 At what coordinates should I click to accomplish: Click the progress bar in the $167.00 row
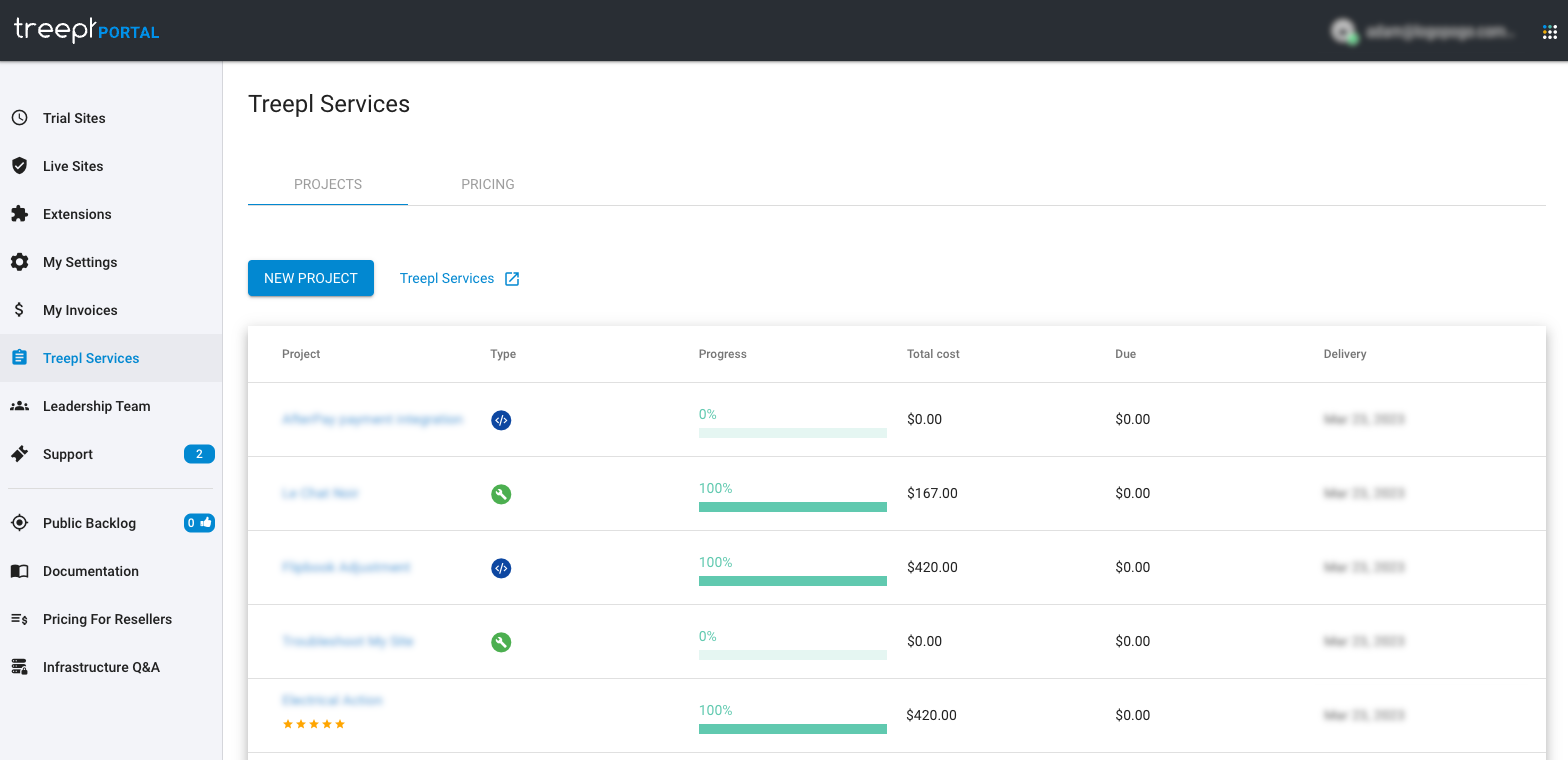[793, 507]
